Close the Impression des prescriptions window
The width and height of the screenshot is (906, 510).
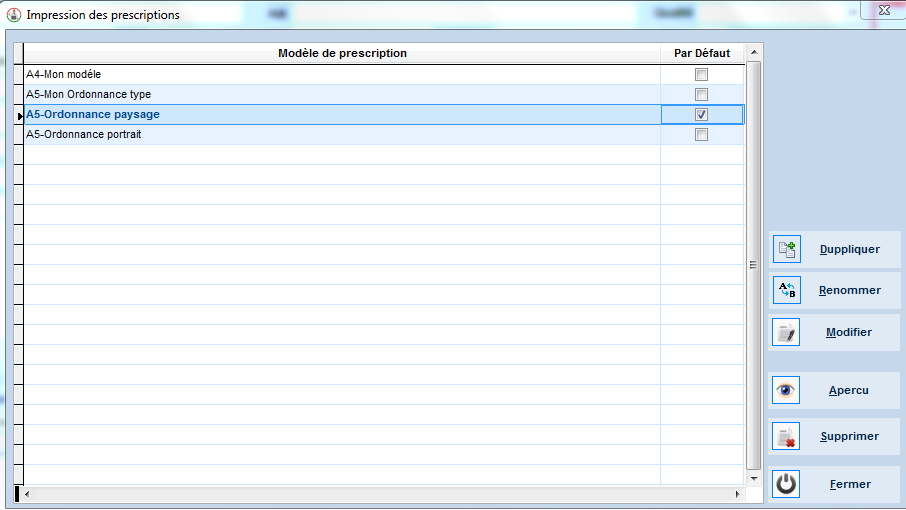pos(883,10)
